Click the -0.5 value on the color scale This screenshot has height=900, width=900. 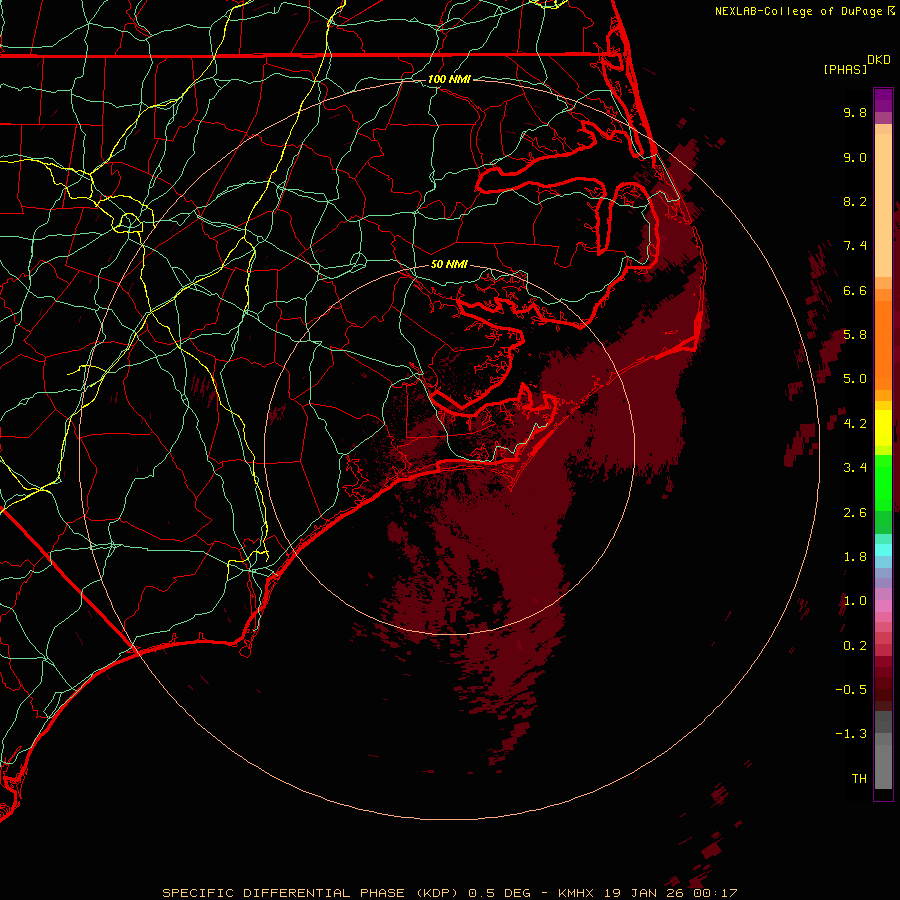tap(851, 690)
